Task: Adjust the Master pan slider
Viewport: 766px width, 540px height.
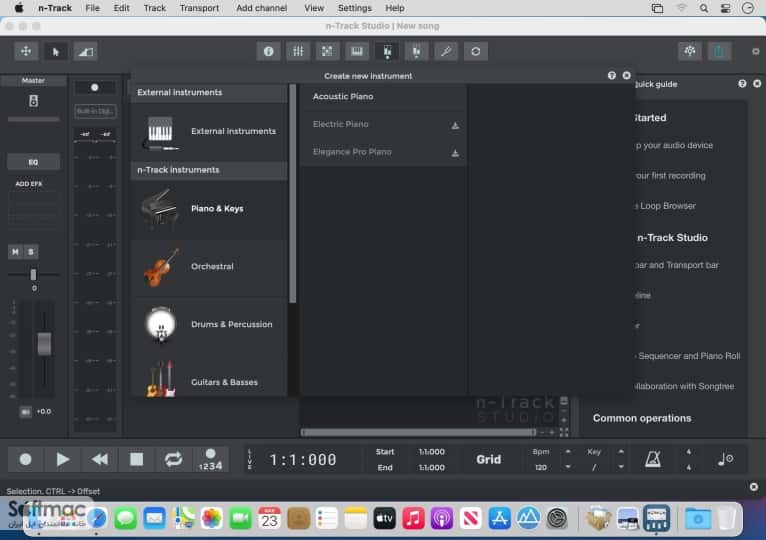Action: pyautogui.click(x=33, y=275)
